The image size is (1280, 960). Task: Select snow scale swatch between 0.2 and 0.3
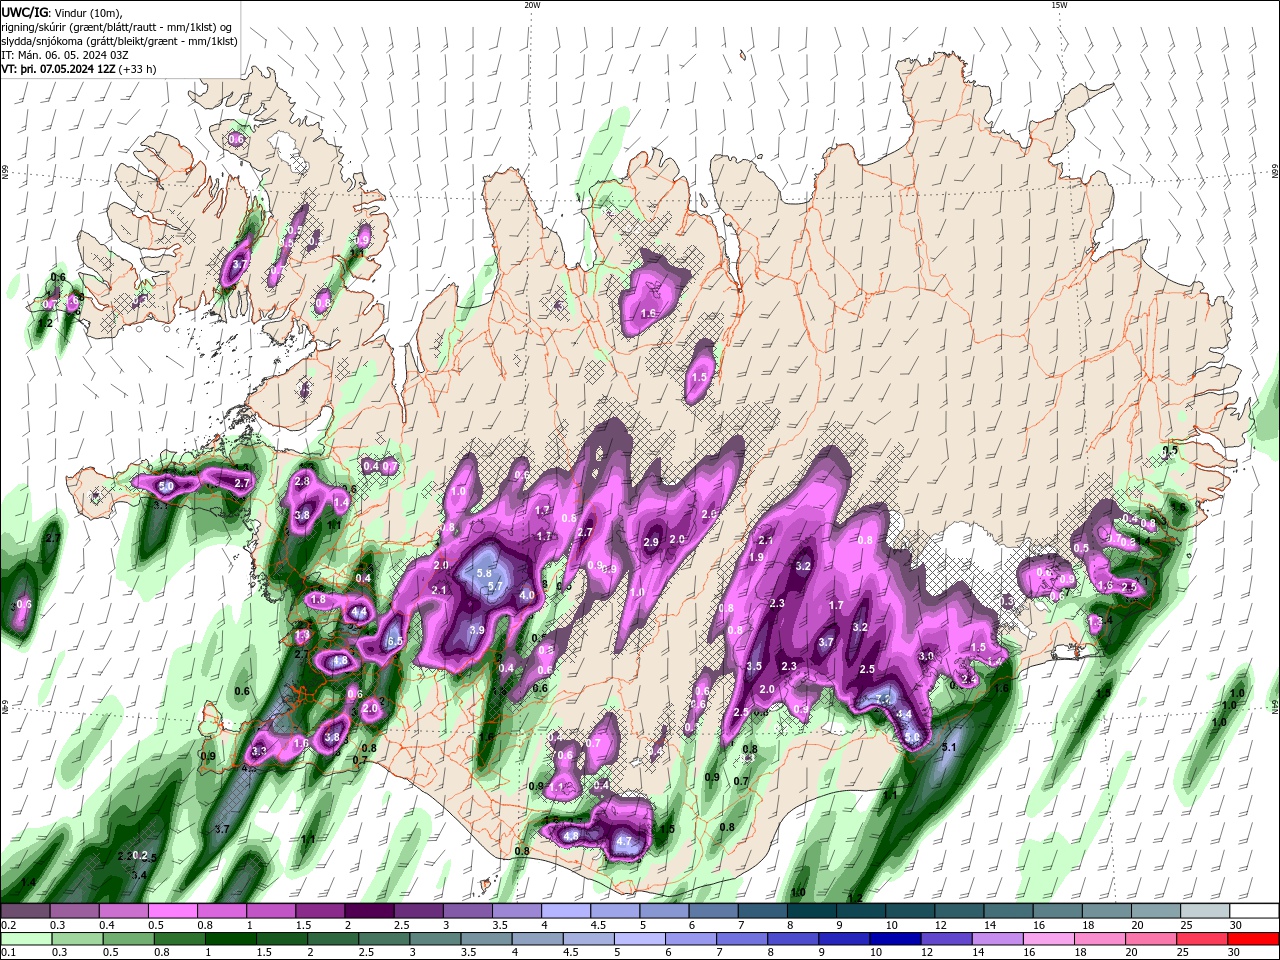coord(25,911)
